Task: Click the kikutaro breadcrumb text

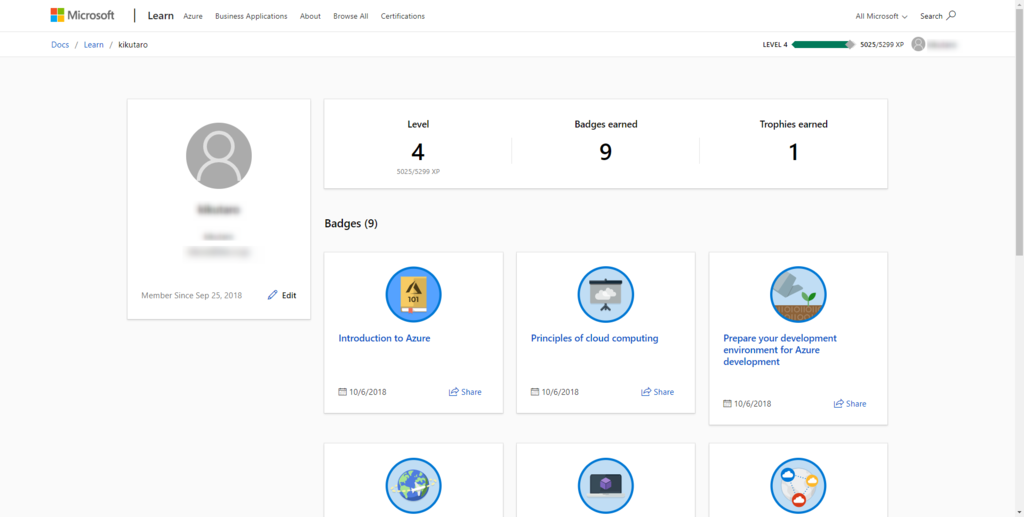Action: point(133,44)
